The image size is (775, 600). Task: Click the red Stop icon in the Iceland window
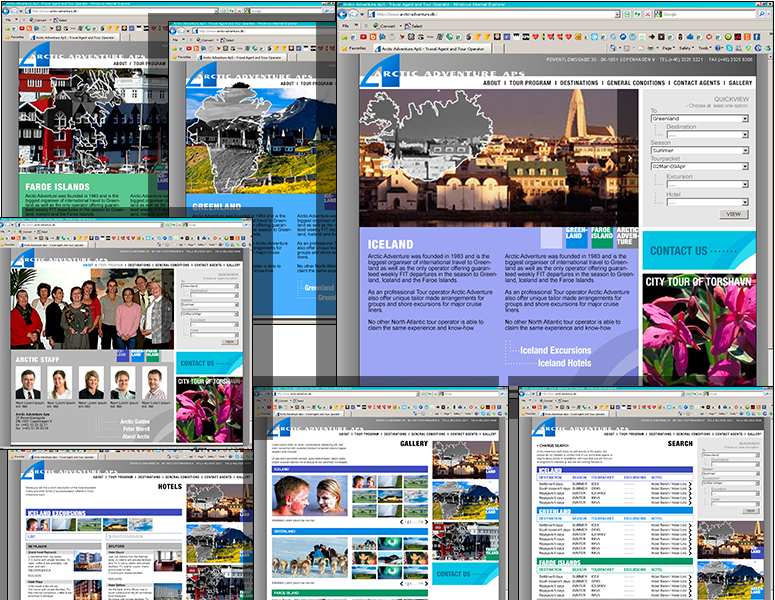(648, 14)
